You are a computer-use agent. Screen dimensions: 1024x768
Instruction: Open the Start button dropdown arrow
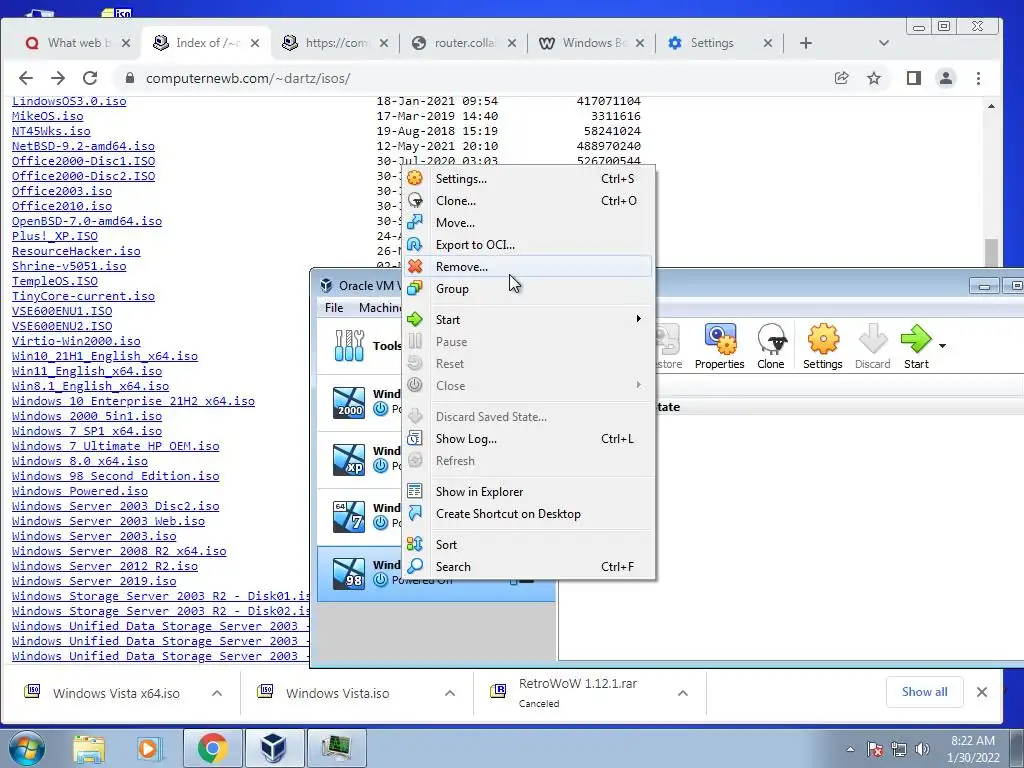tap(942, 345)
